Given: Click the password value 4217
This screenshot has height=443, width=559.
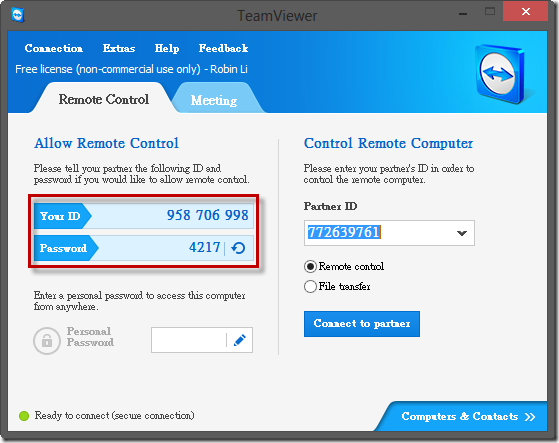Looking at the screenshot, I should [x=205, y=247].
